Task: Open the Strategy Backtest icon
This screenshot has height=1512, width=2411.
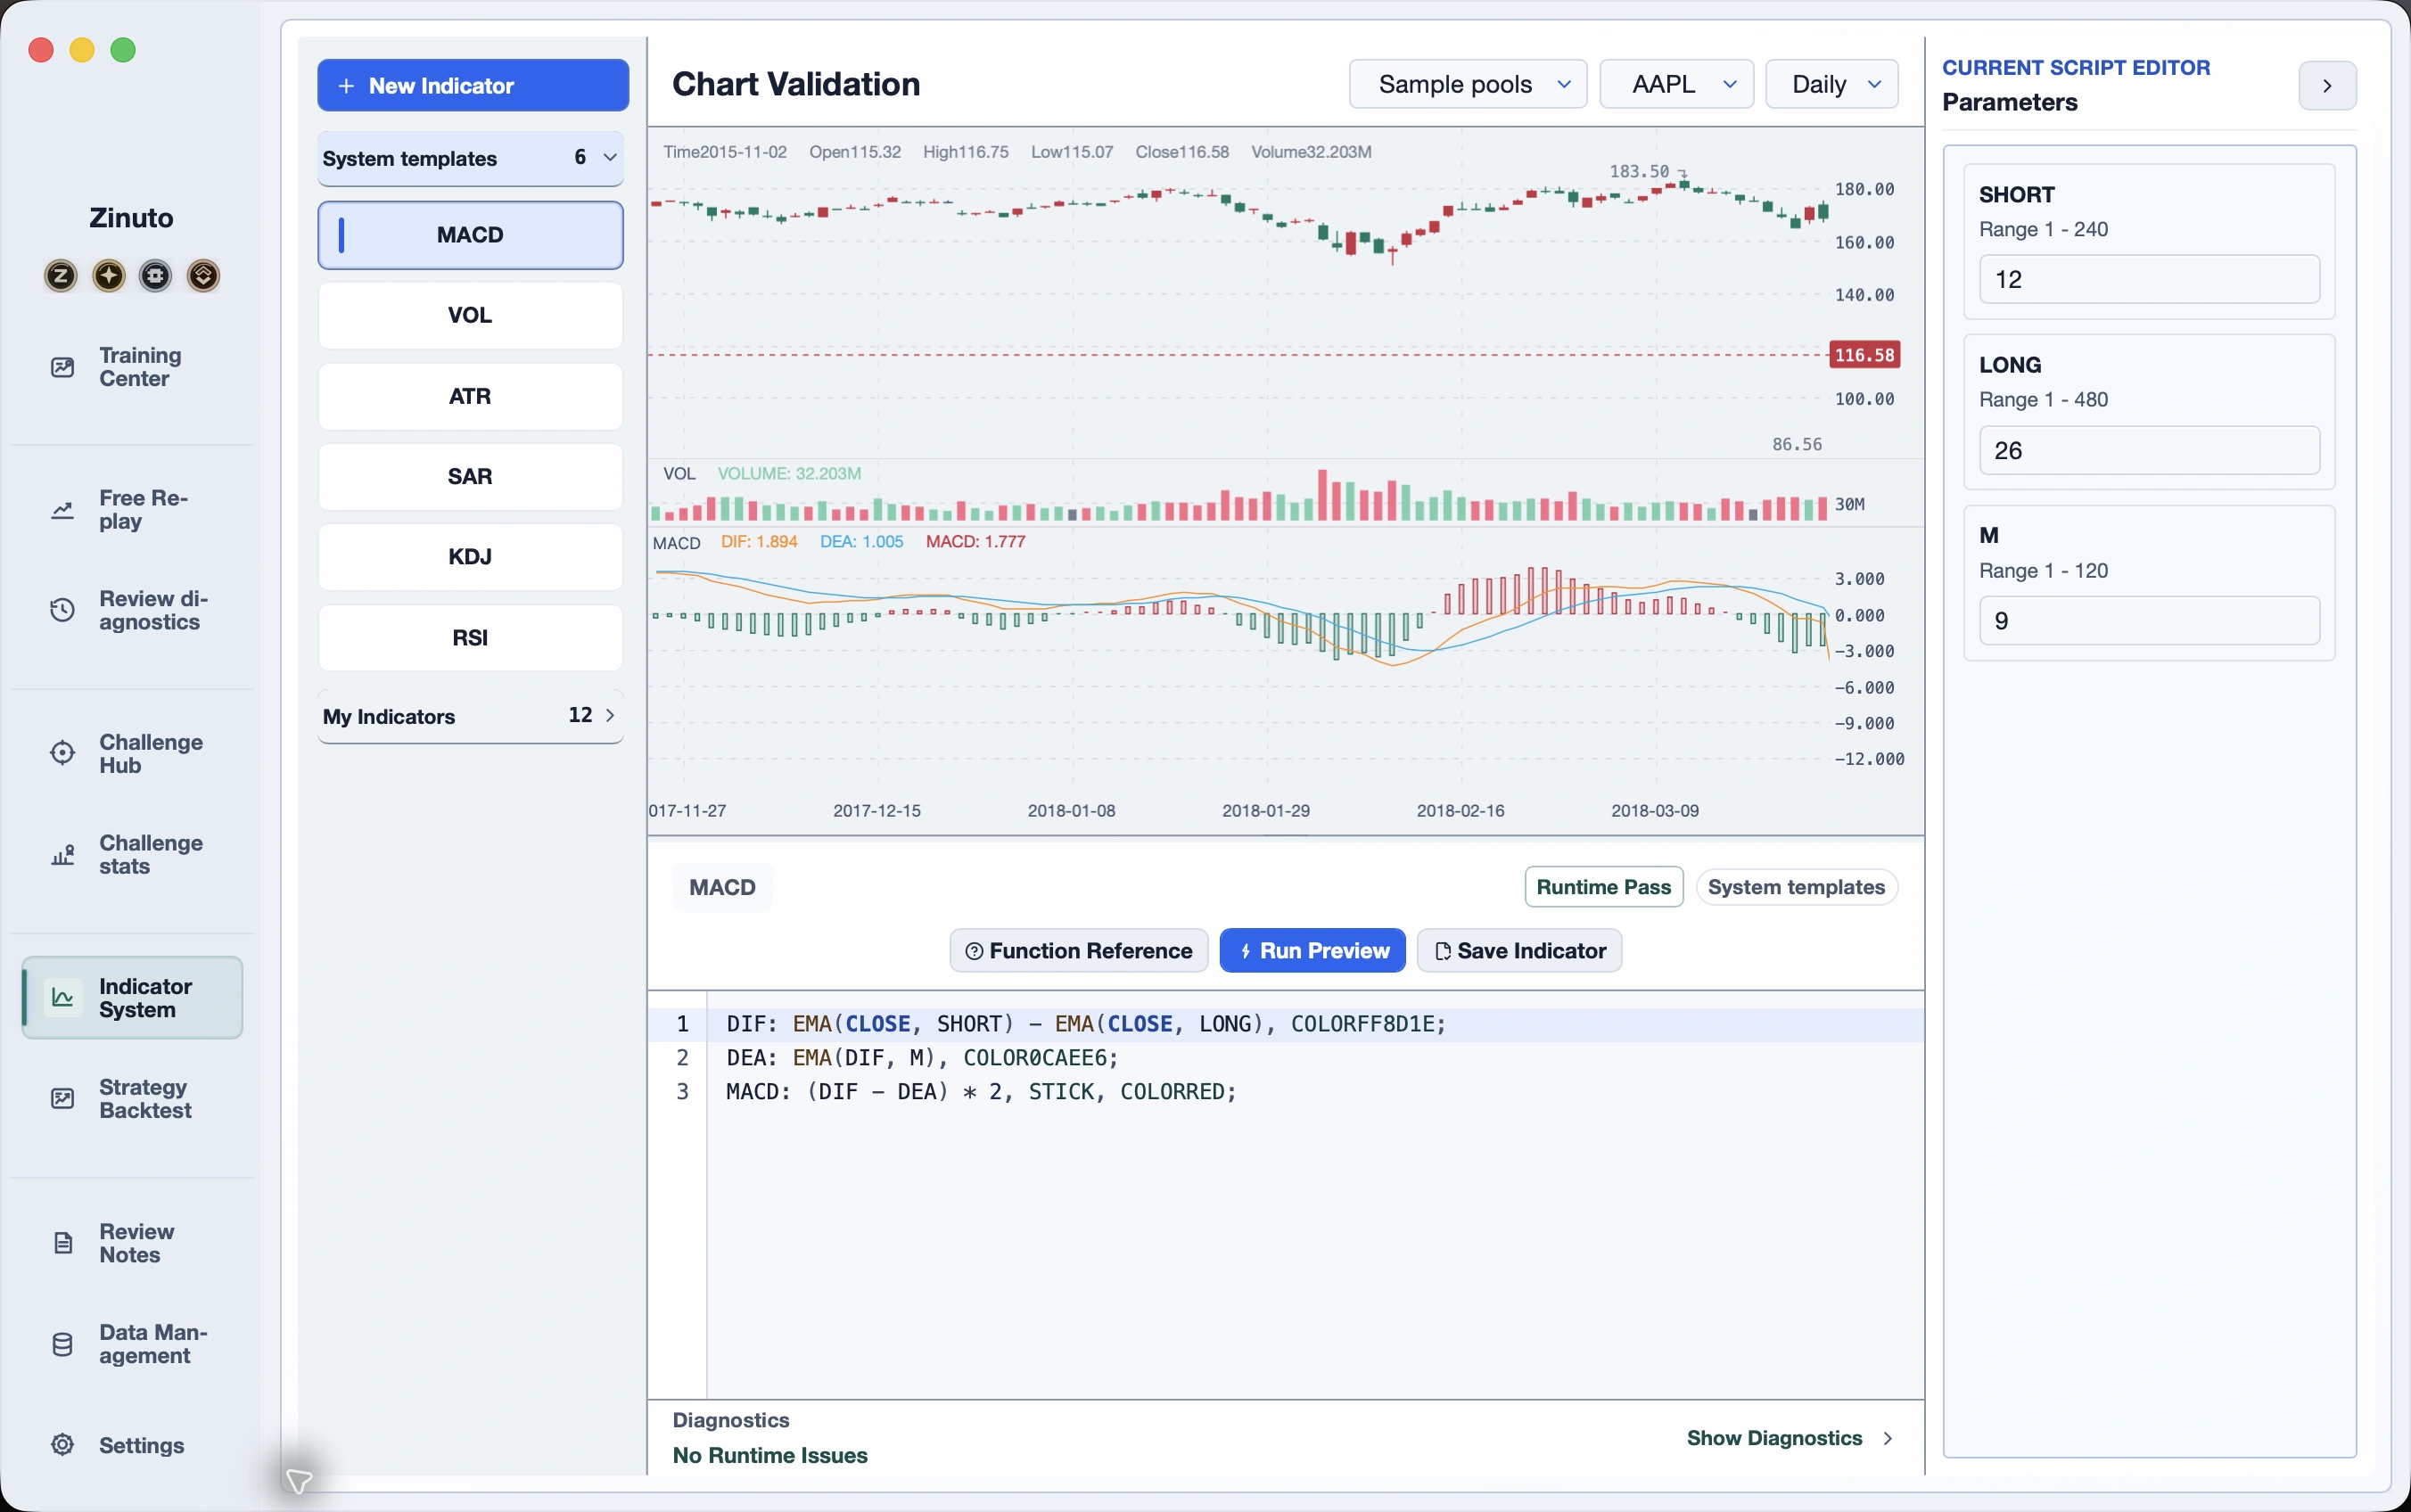Action: pos(62,1098)
